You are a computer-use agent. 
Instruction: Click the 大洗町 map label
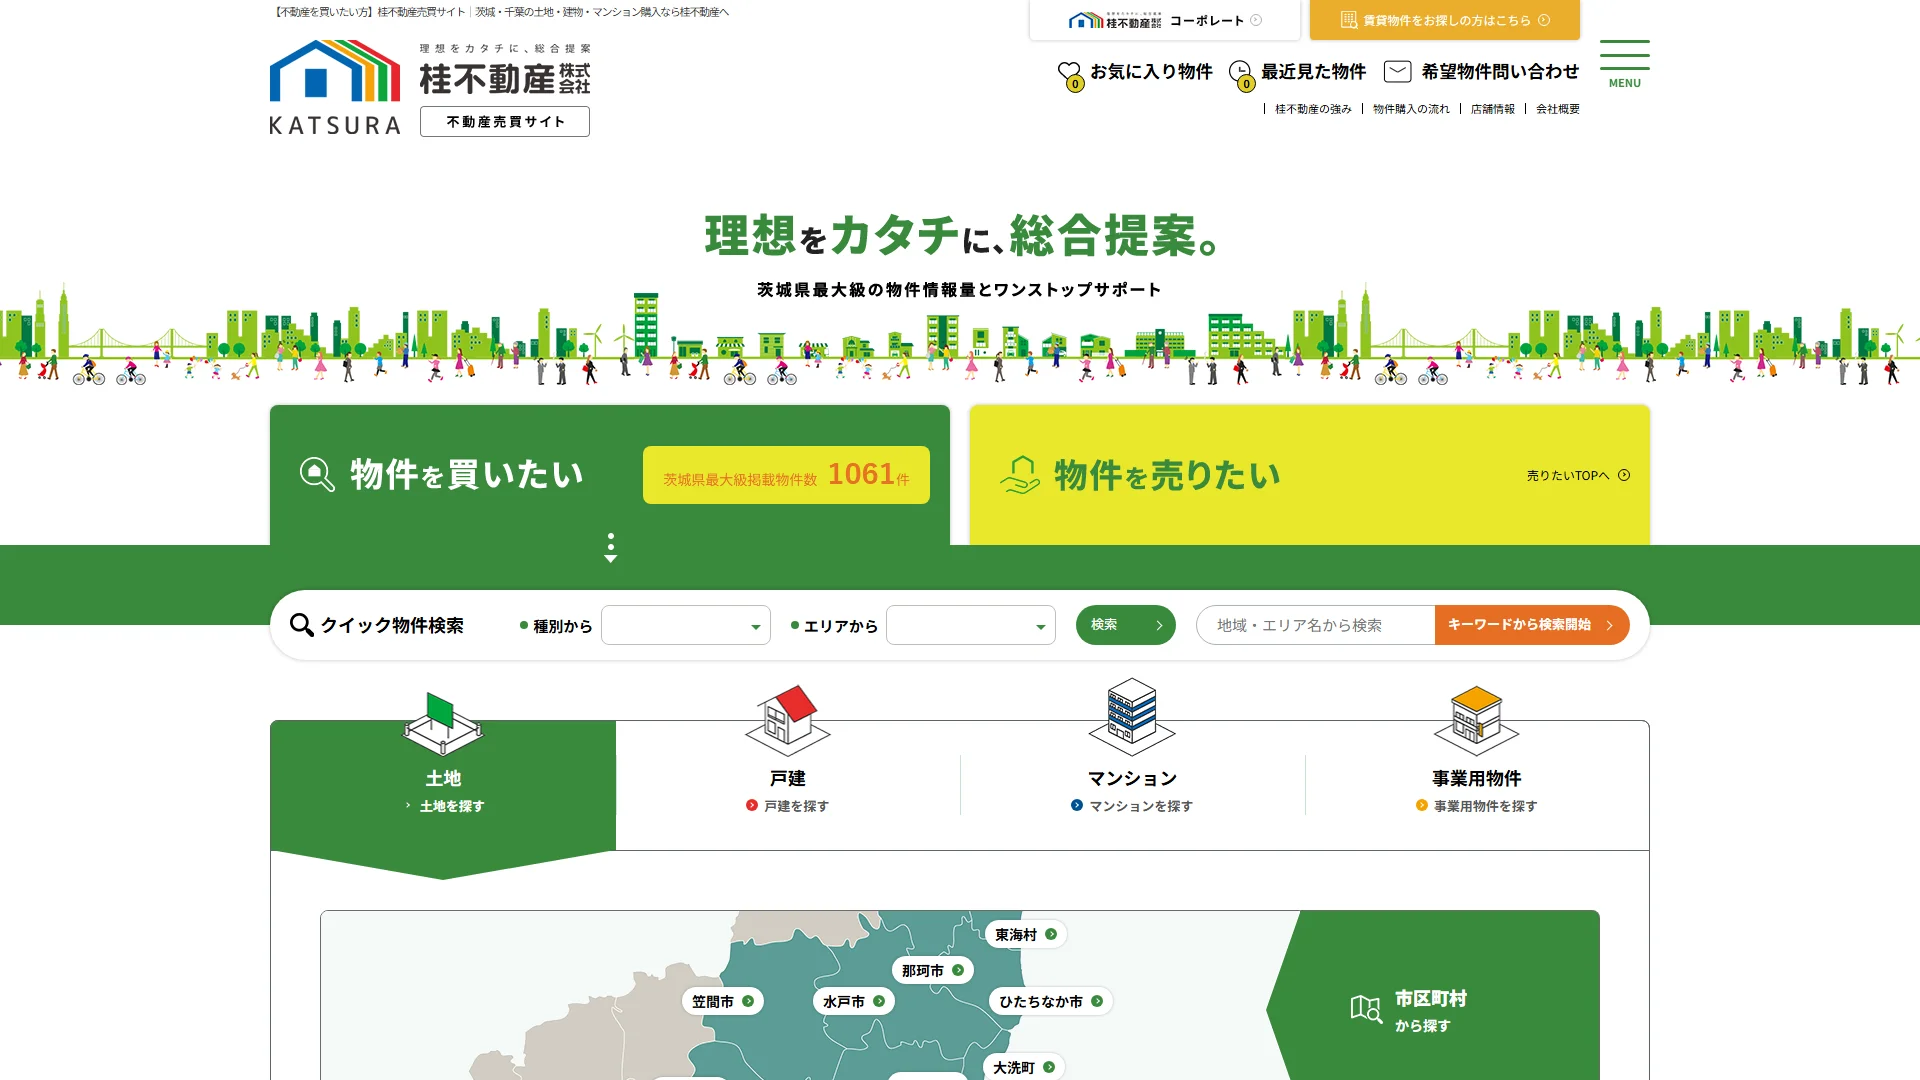1024,1067
